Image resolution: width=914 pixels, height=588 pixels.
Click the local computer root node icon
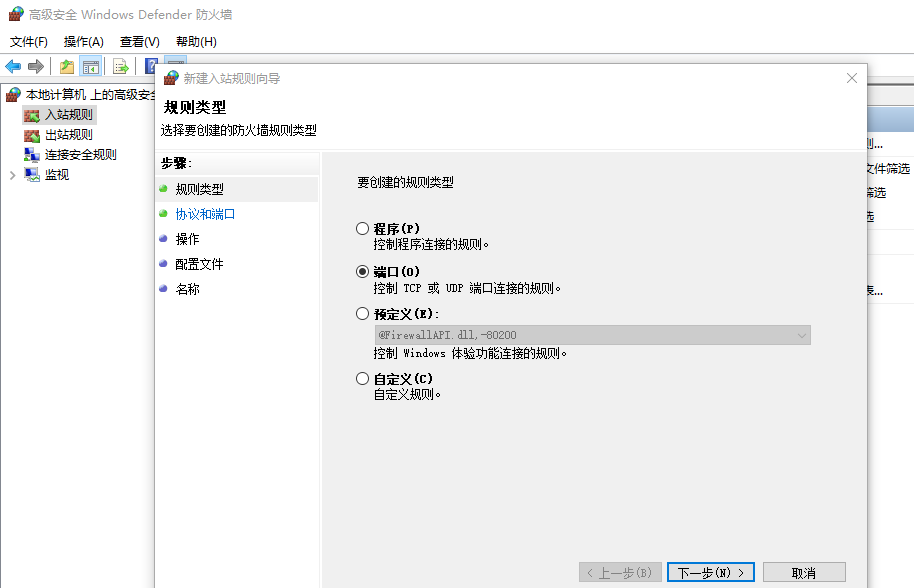(13, 94)
